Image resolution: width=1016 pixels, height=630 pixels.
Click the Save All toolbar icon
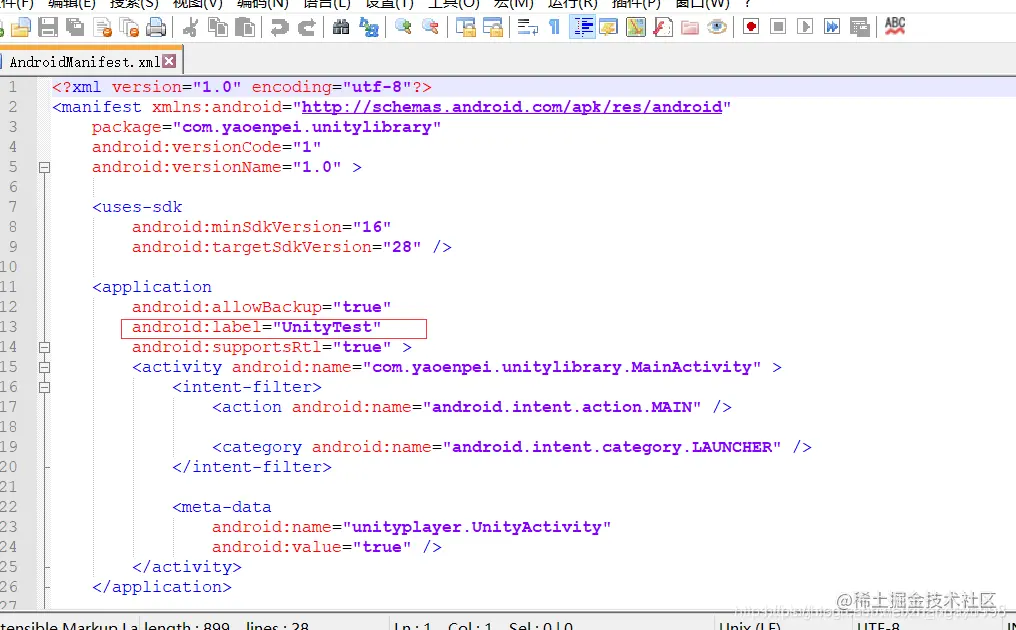pos(75,27)
